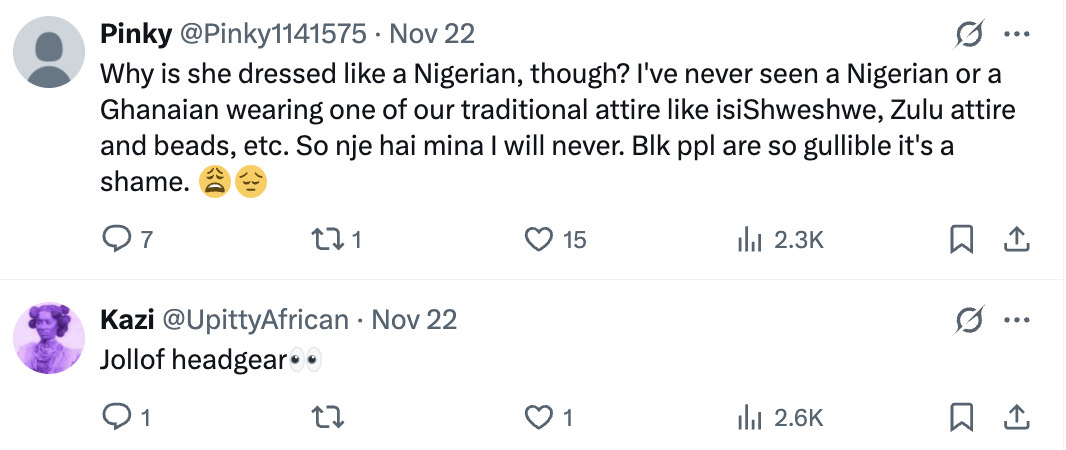
Task: Open Kazi's purple profile avatar
Action: (x=49, y=337)
